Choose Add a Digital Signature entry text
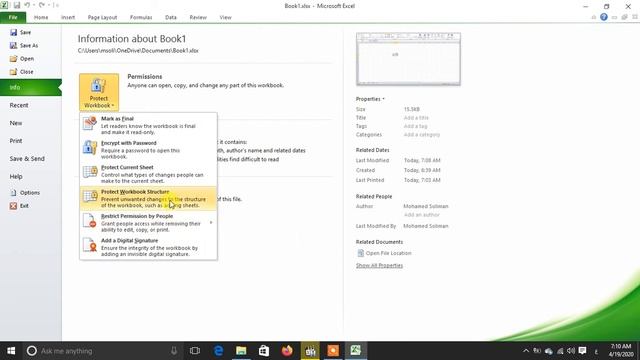640x360 pixels. (129, 241)
